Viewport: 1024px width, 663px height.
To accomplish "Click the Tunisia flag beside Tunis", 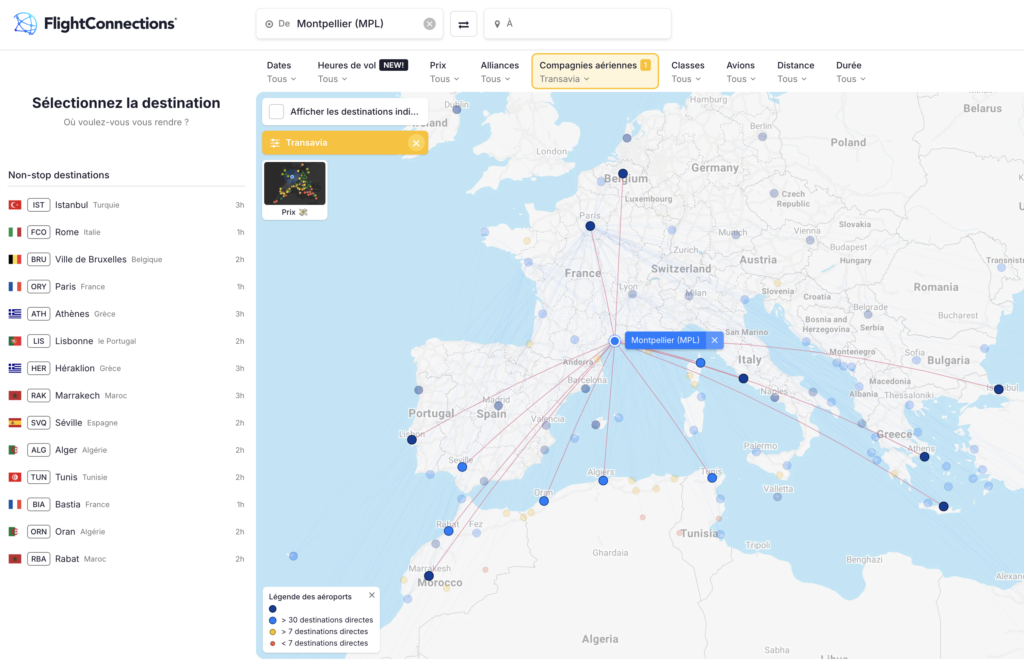I will (14, 477).
